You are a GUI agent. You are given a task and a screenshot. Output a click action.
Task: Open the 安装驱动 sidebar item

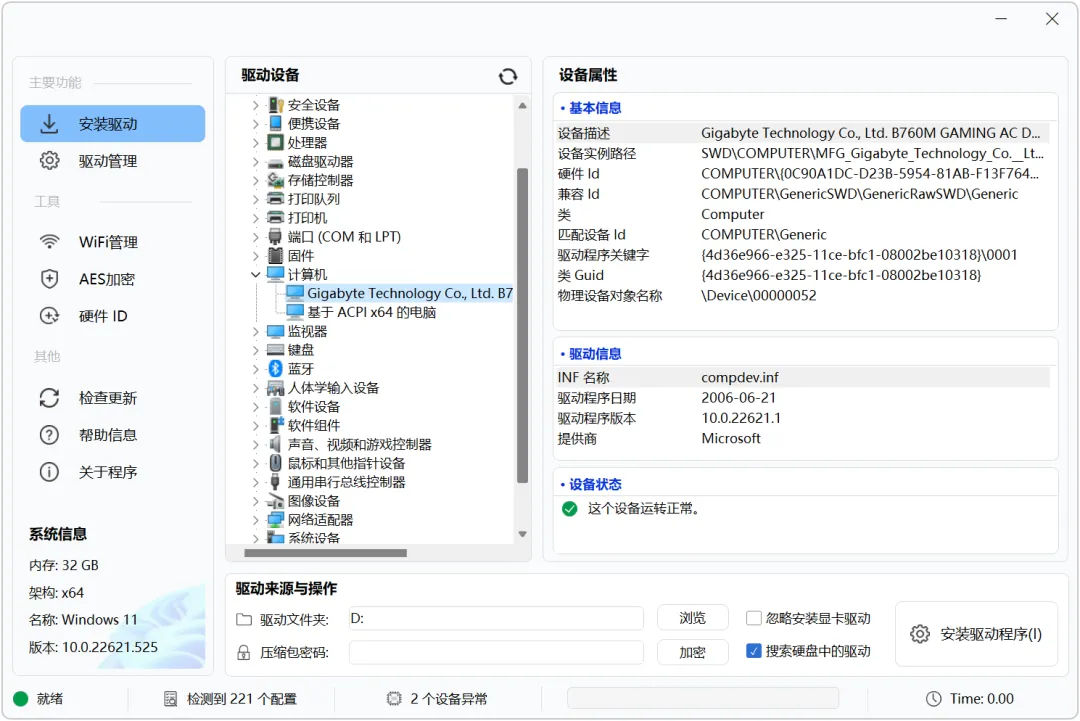(x=113, y=124)
